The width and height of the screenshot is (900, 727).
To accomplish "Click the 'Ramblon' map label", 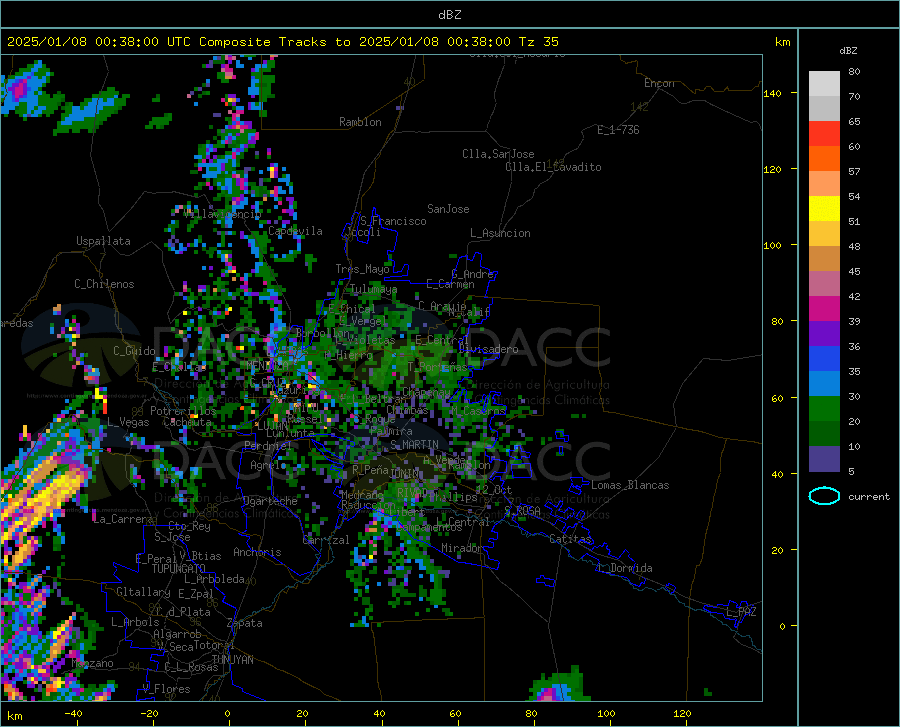I will [x=360, y=122].
